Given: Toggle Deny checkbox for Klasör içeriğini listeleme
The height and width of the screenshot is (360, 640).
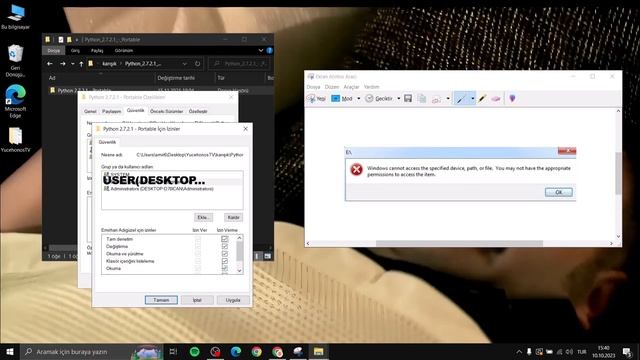Looking at the screenshot, I should tap(224, 261).
